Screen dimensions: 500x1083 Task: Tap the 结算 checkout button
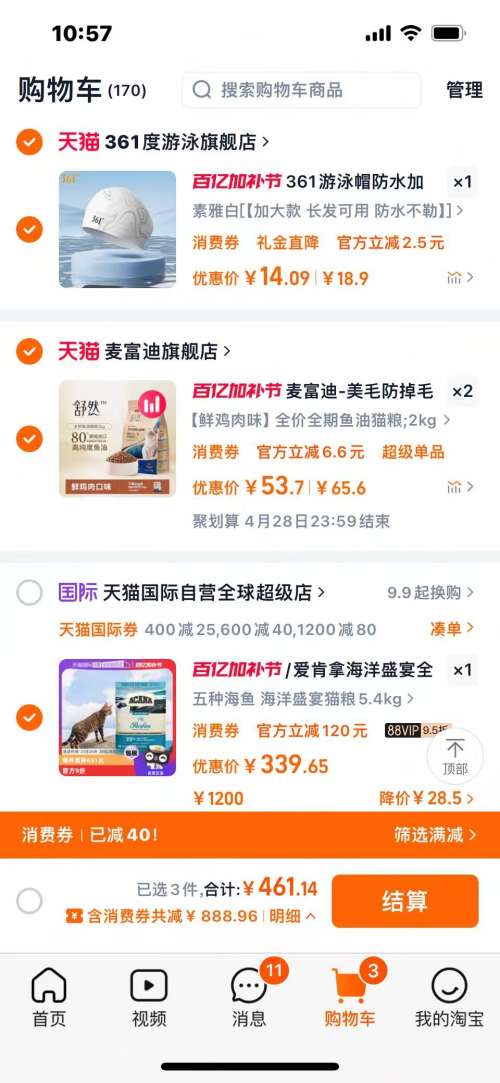(x=405, y=901)
